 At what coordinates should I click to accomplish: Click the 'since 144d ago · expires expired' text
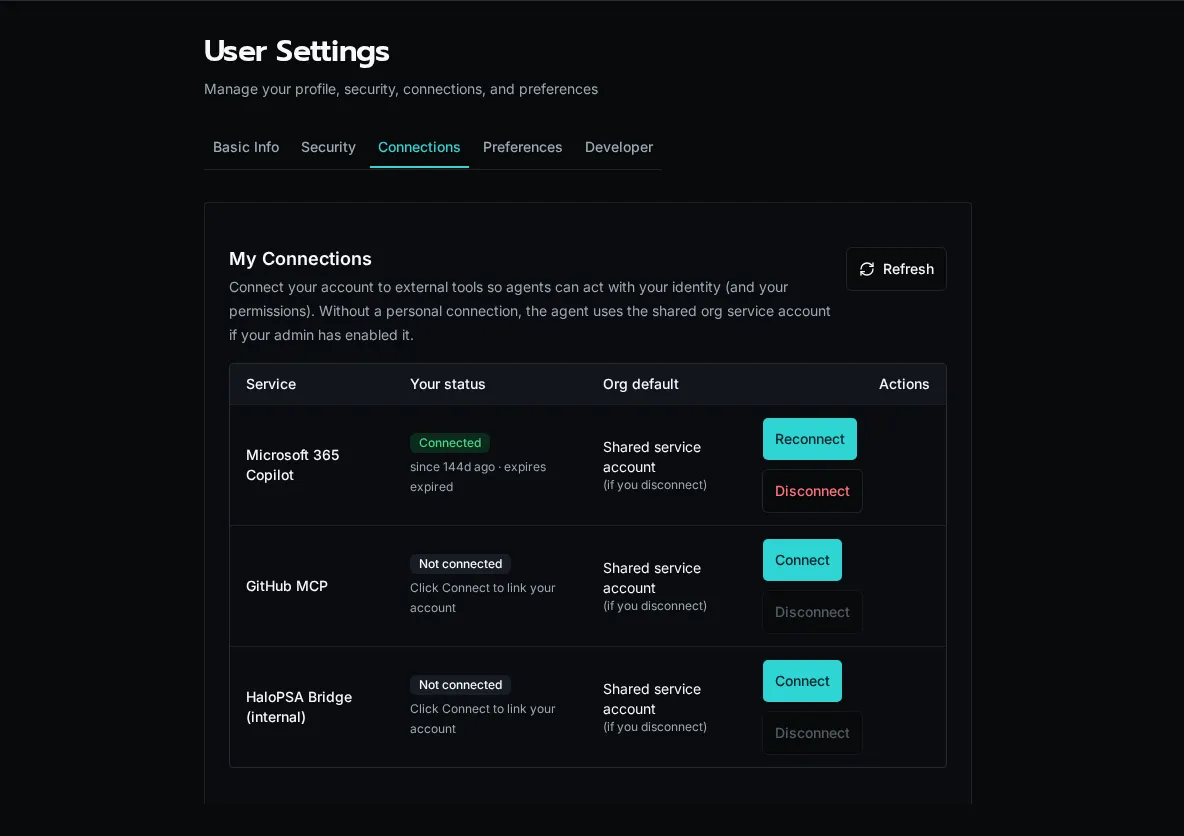[x=477, y=477]
